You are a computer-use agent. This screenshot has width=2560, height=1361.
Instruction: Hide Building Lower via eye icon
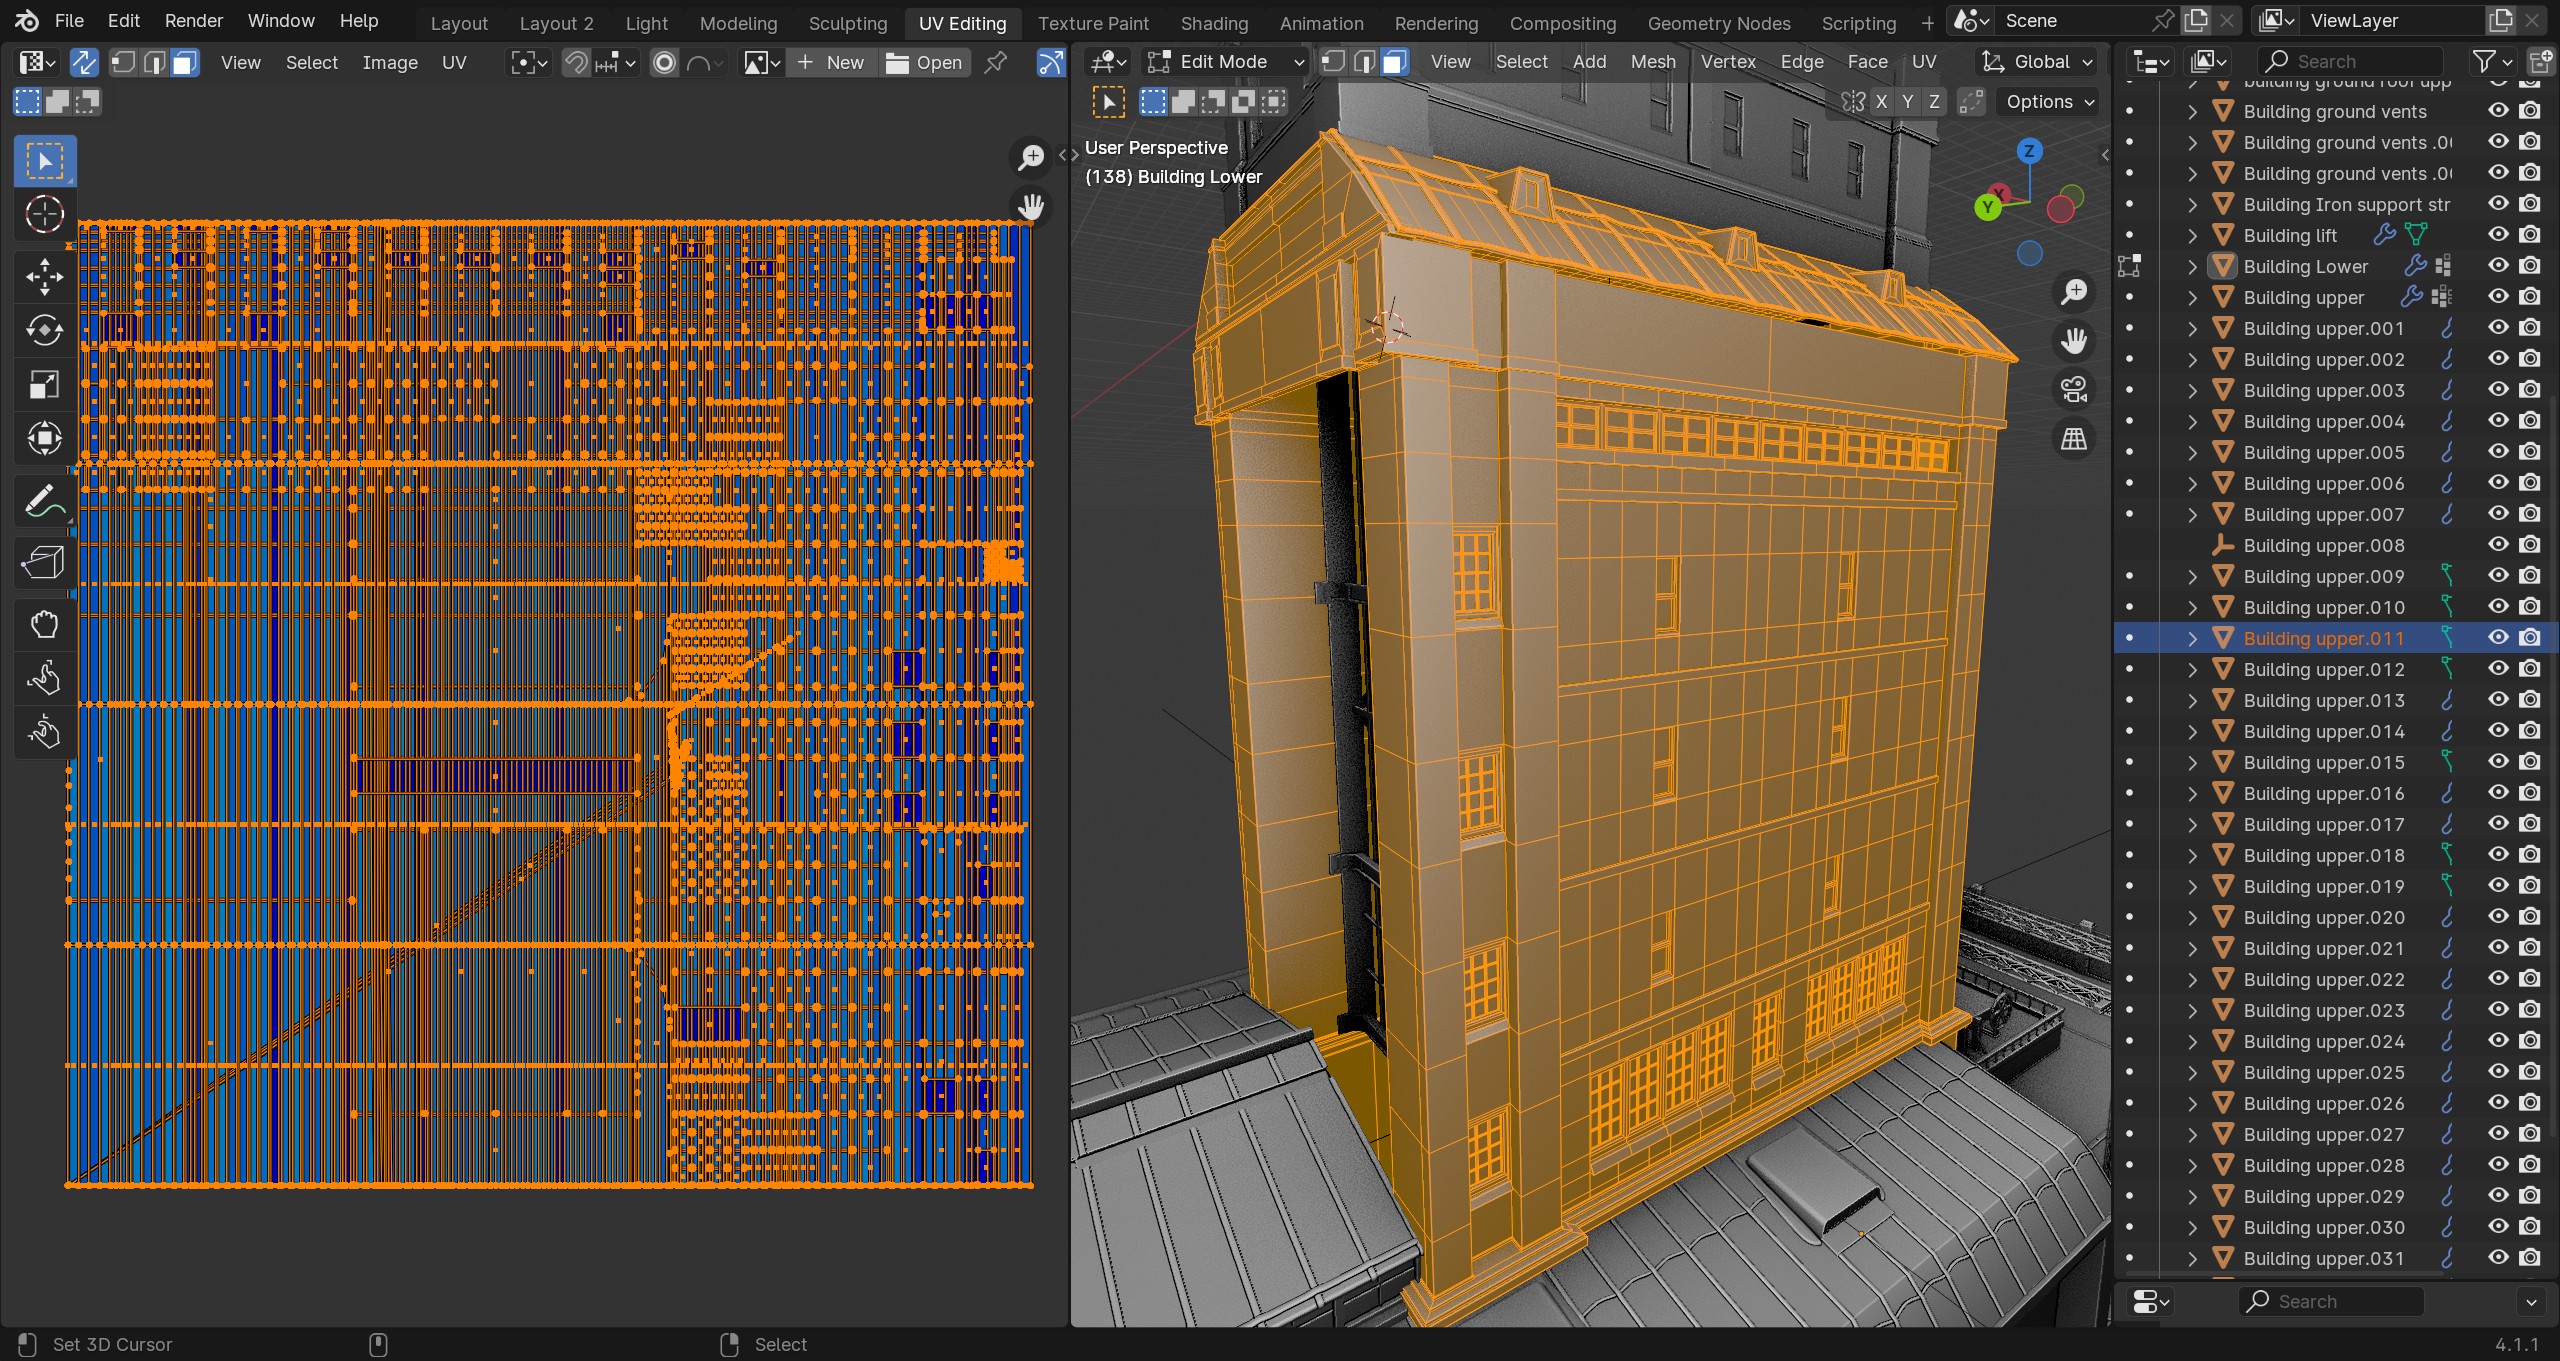tap(2498, 265)
